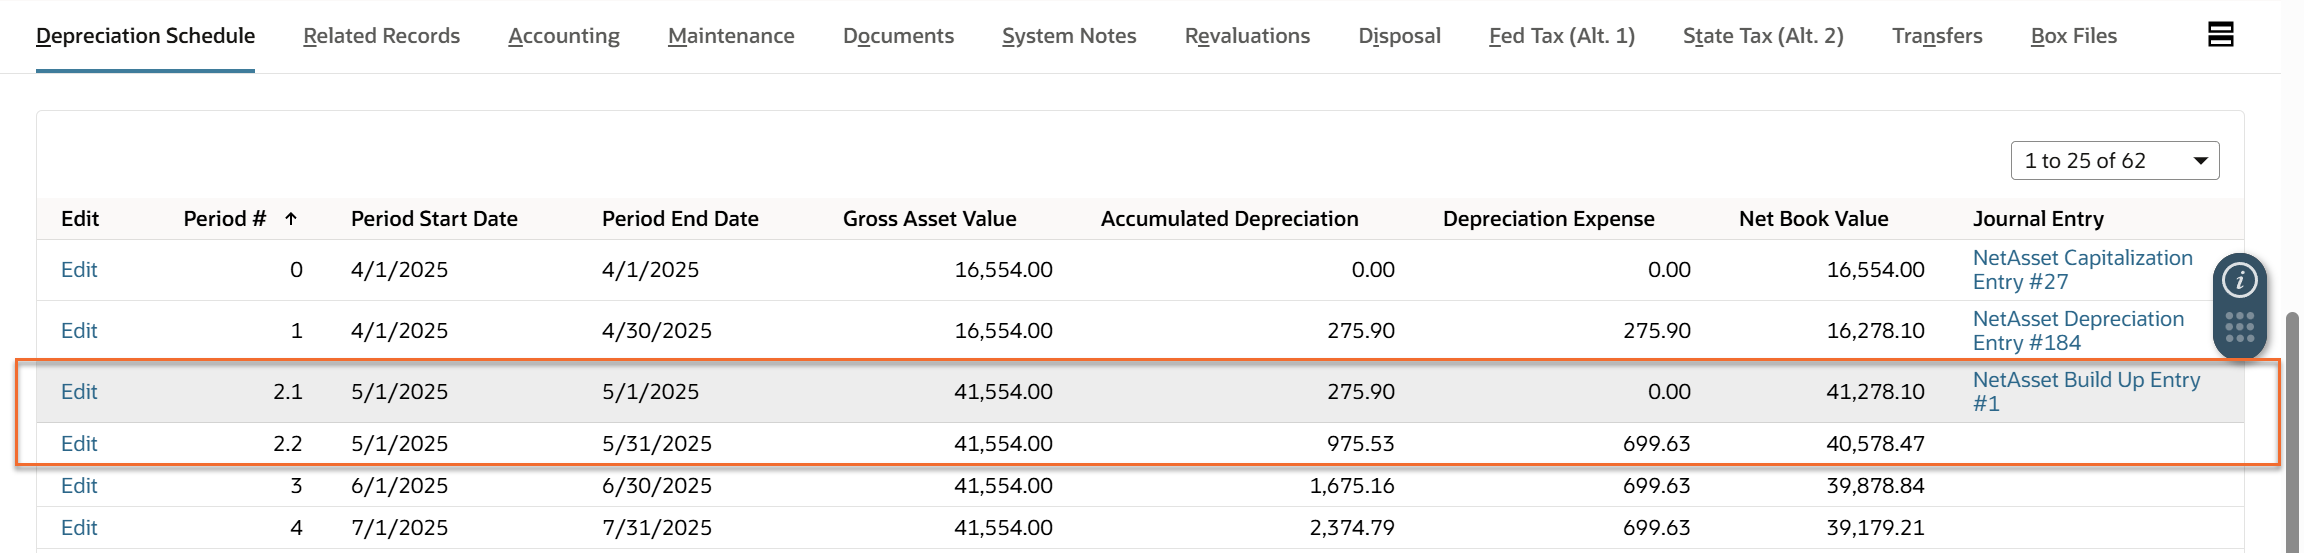
Task: Switch to the Related Records tab
Action: (381, 36)
